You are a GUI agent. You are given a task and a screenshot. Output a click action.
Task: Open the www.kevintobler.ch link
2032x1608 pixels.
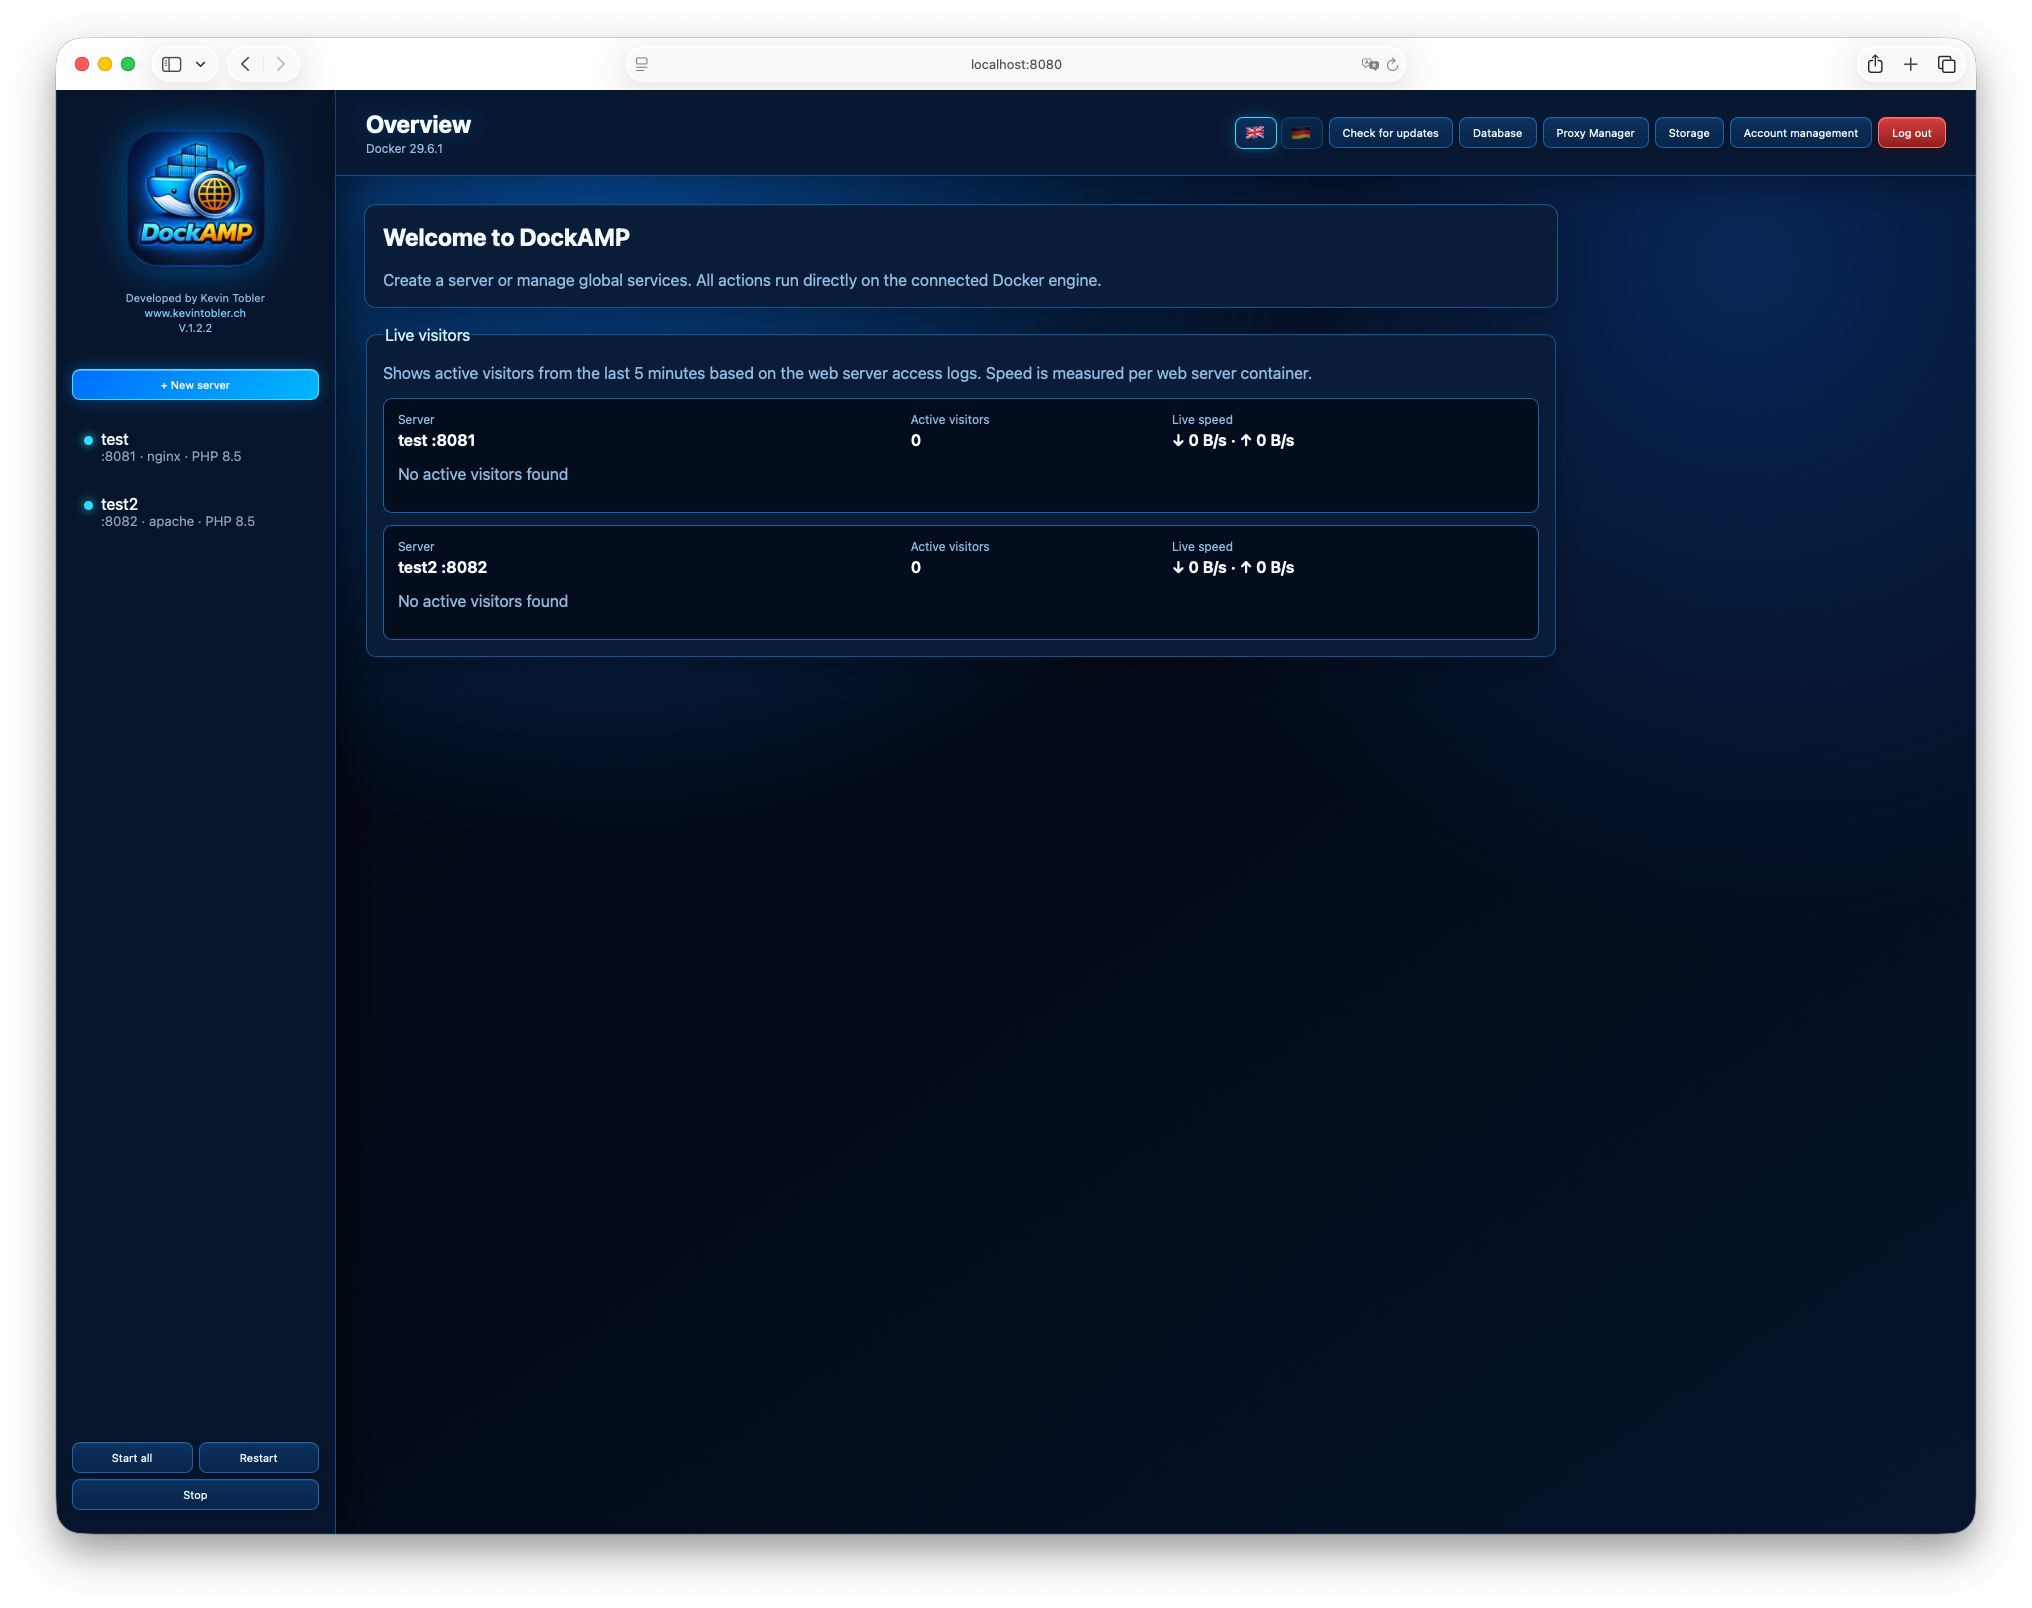[x=195, y=313]
